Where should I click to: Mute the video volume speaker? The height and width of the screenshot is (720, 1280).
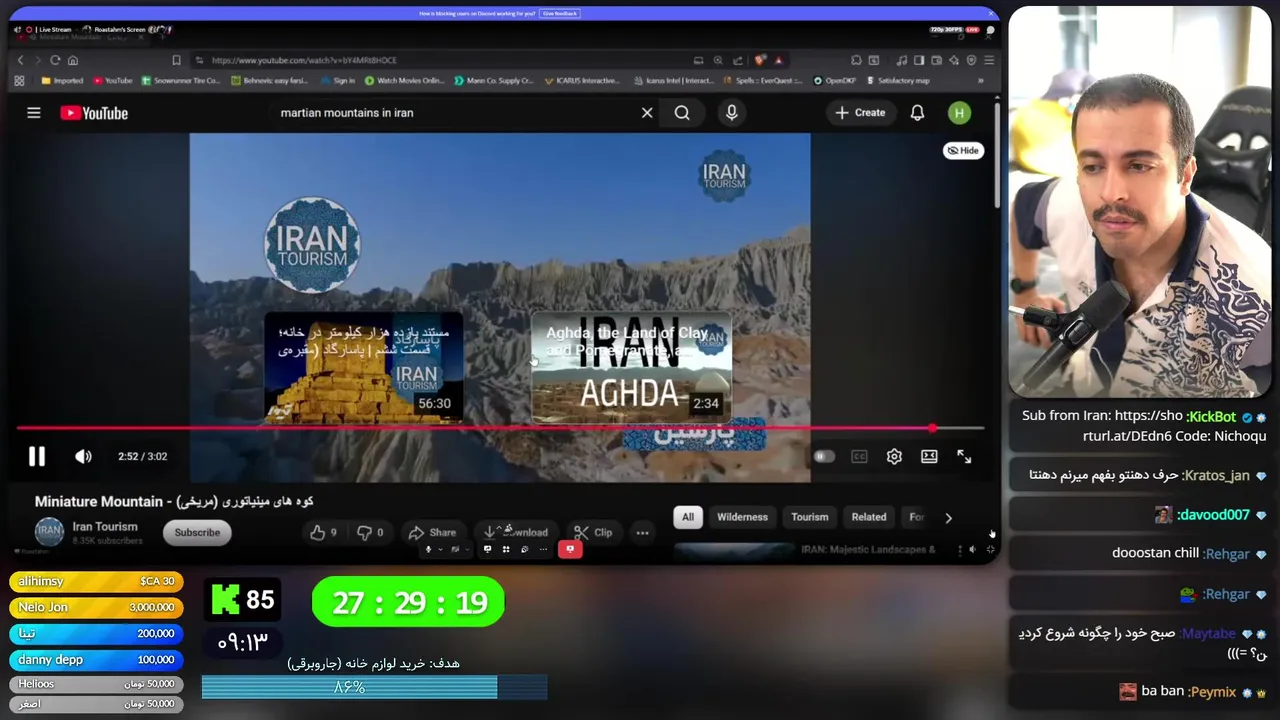(83, 456)
